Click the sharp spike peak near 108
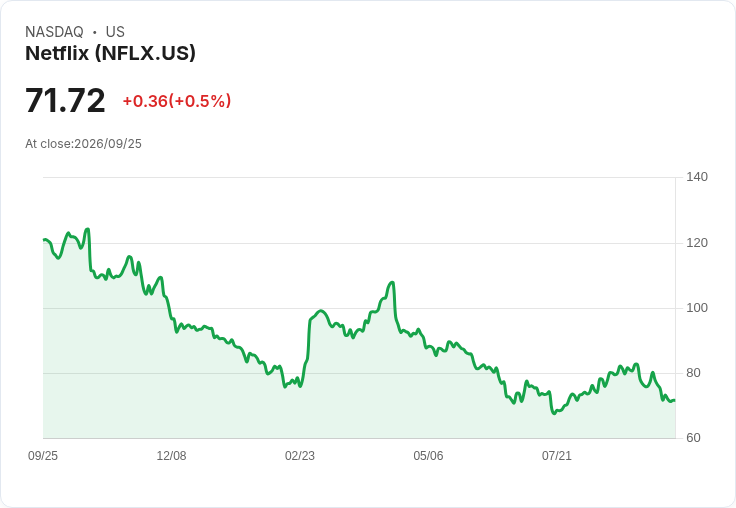 point(392,282)
